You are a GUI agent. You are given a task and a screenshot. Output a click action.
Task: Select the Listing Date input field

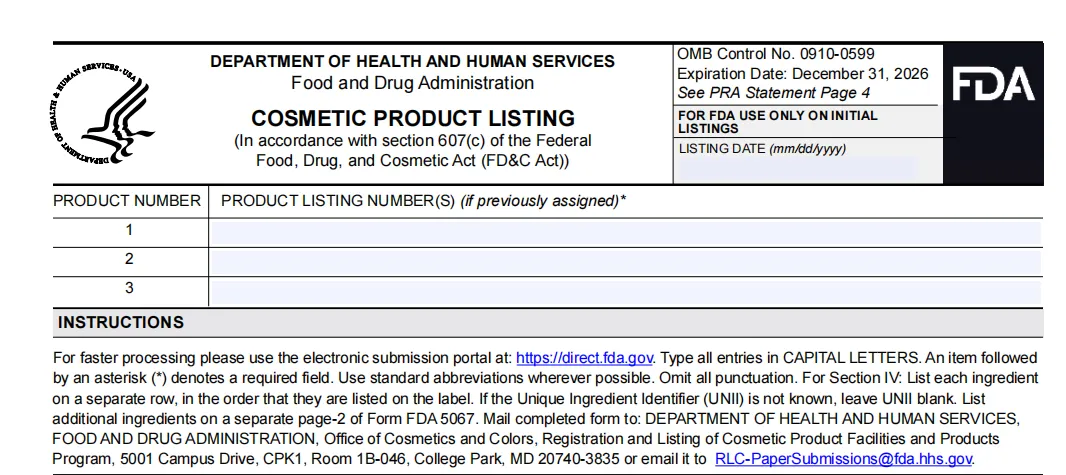[x=799, y=169]
